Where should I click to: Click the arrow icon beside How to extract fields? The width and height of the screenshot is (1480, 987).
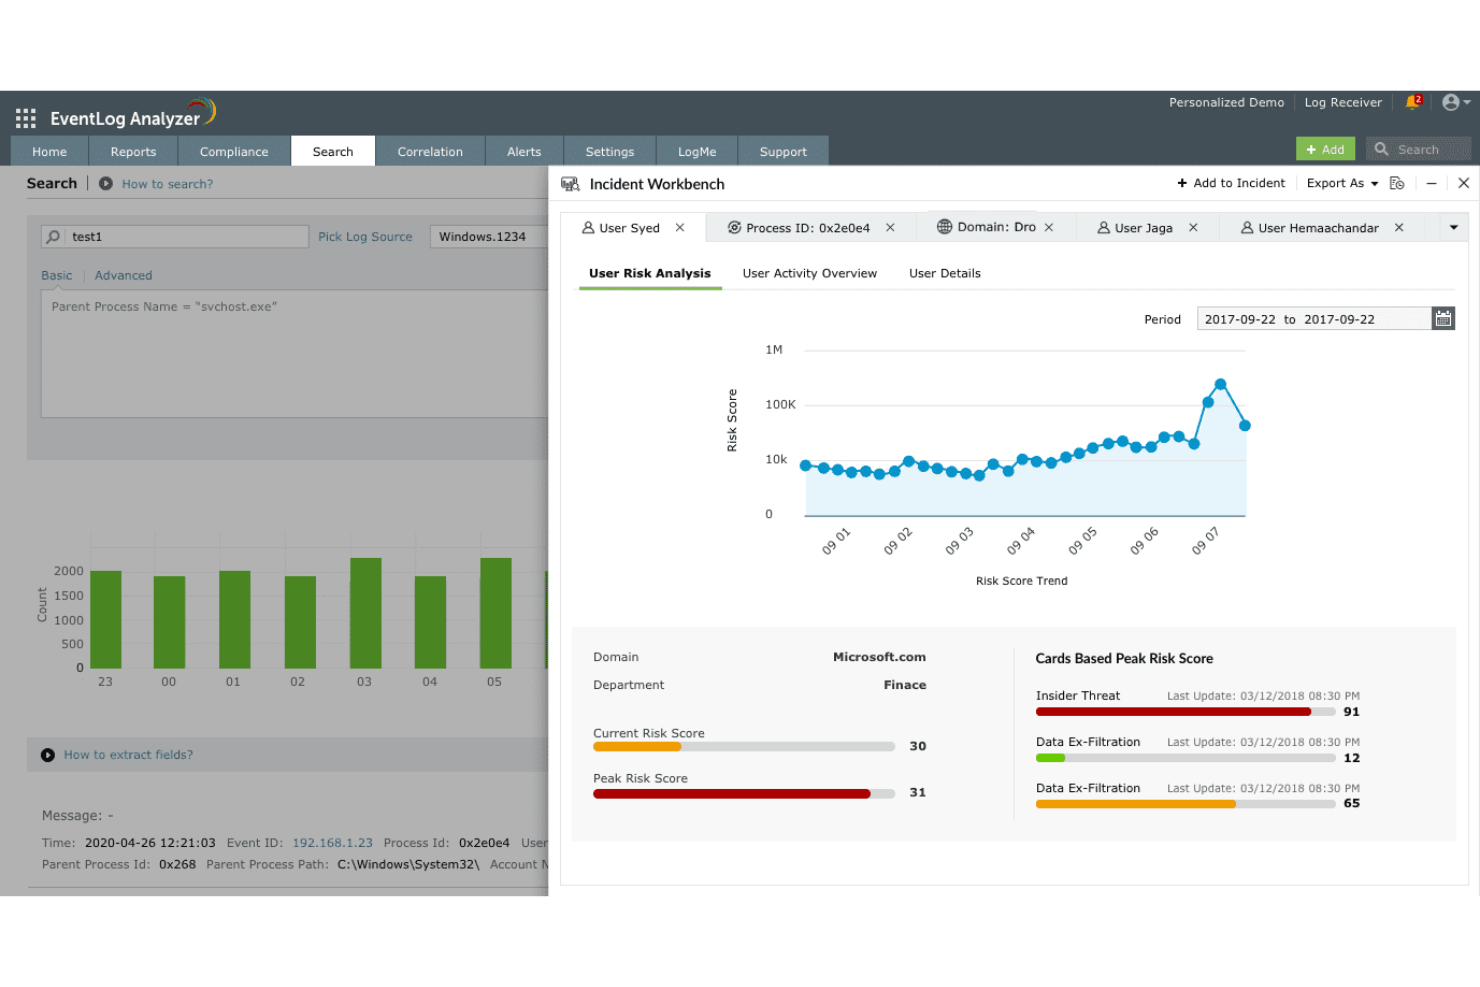coord(48,754)
